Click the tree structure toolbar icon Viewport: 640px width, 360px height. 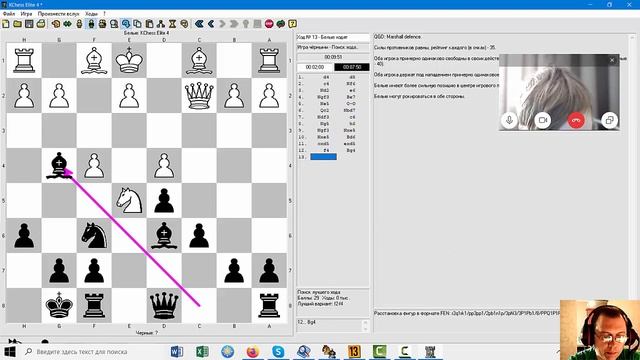point(161,24)
